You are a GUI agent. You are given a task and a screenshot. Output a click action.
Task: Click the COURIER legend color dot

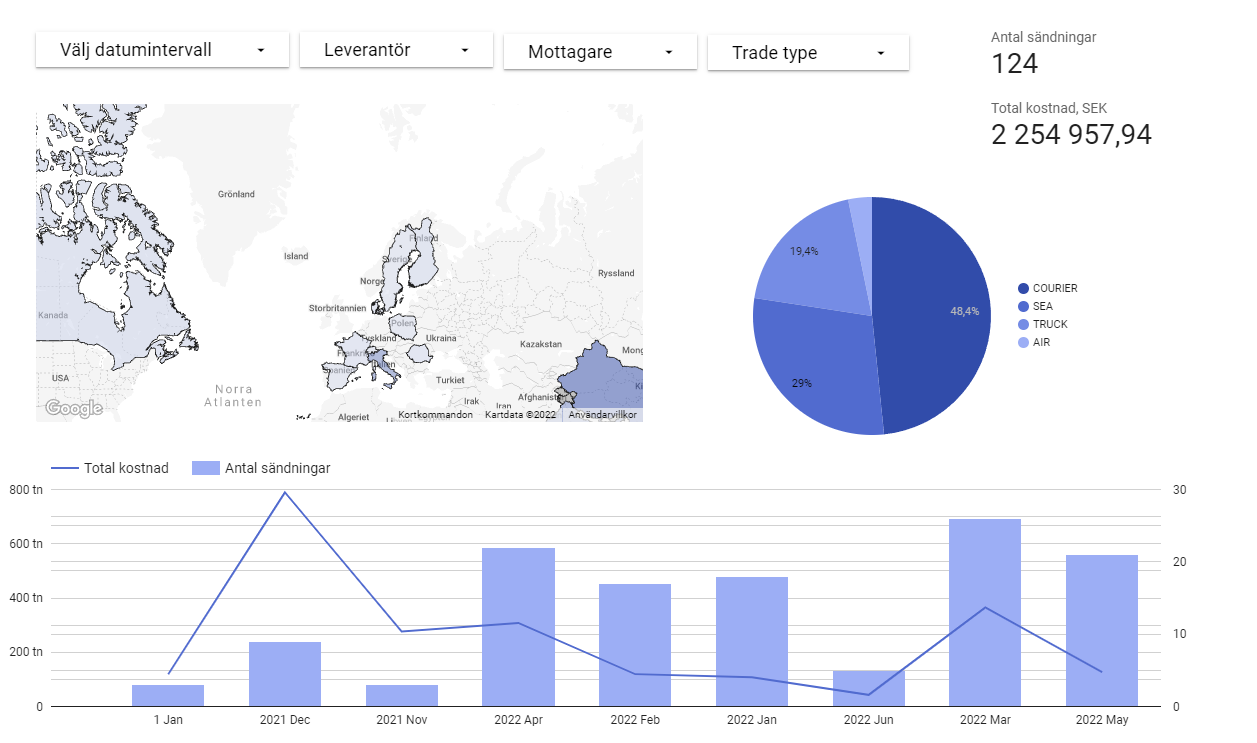click(1023, 289)
